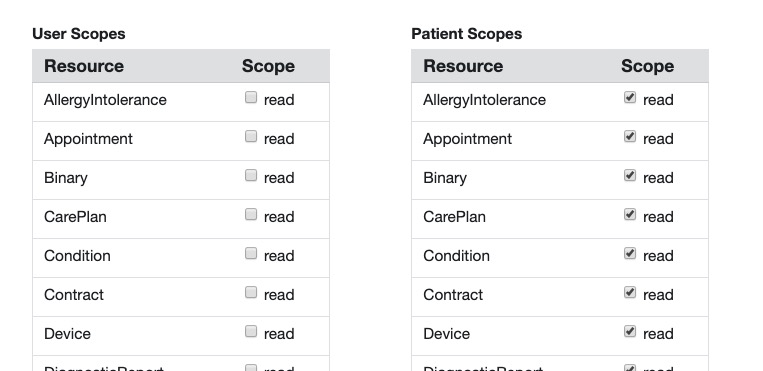763x371 pixels.
Task: Click Resource header in User Scopes table
Action: coord(84,66)
